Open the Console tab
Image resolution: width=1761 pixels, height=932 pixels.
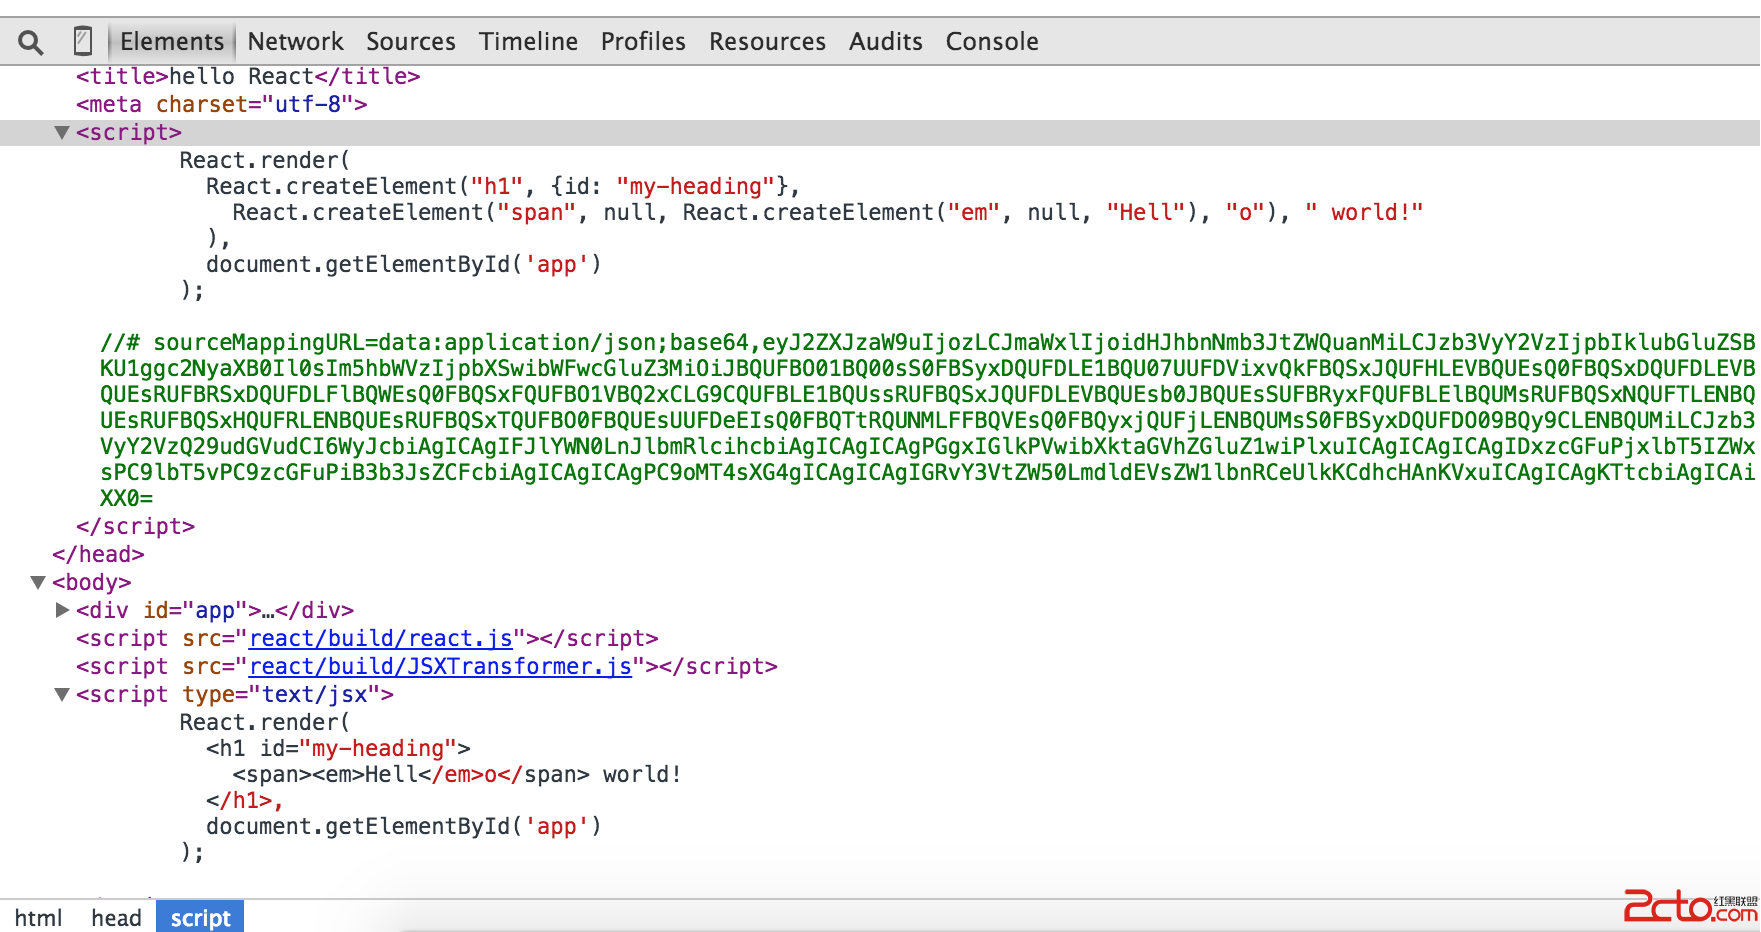[992, 42]
